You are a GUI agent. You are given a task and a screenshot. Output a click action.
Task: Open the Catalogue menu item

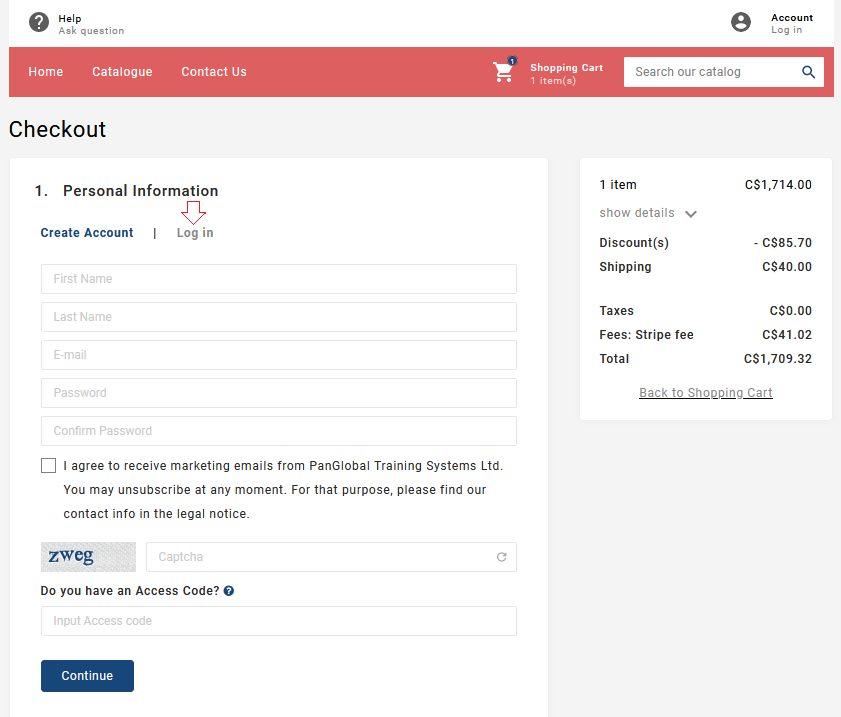(x=122, y=72)
